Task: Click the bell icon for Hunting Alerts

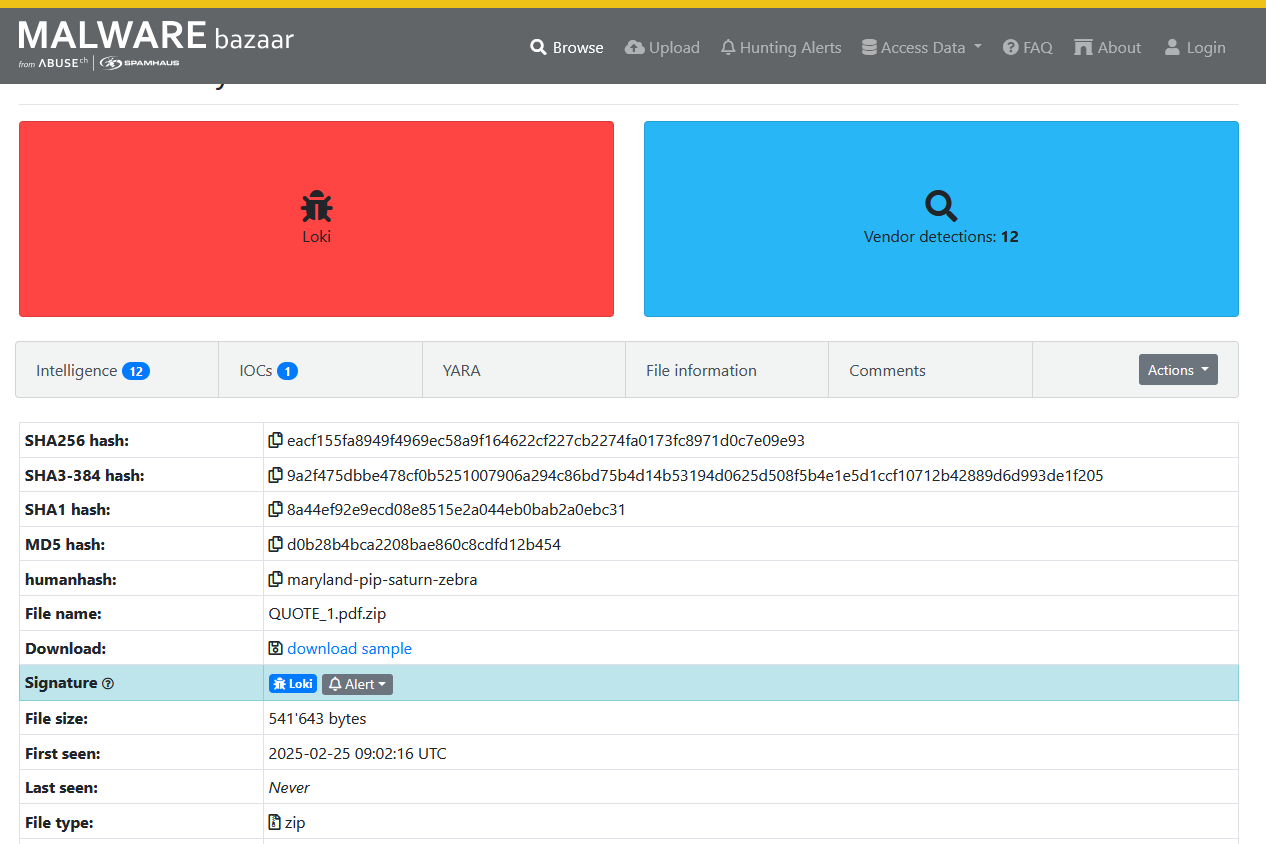Action: point(728,47)
